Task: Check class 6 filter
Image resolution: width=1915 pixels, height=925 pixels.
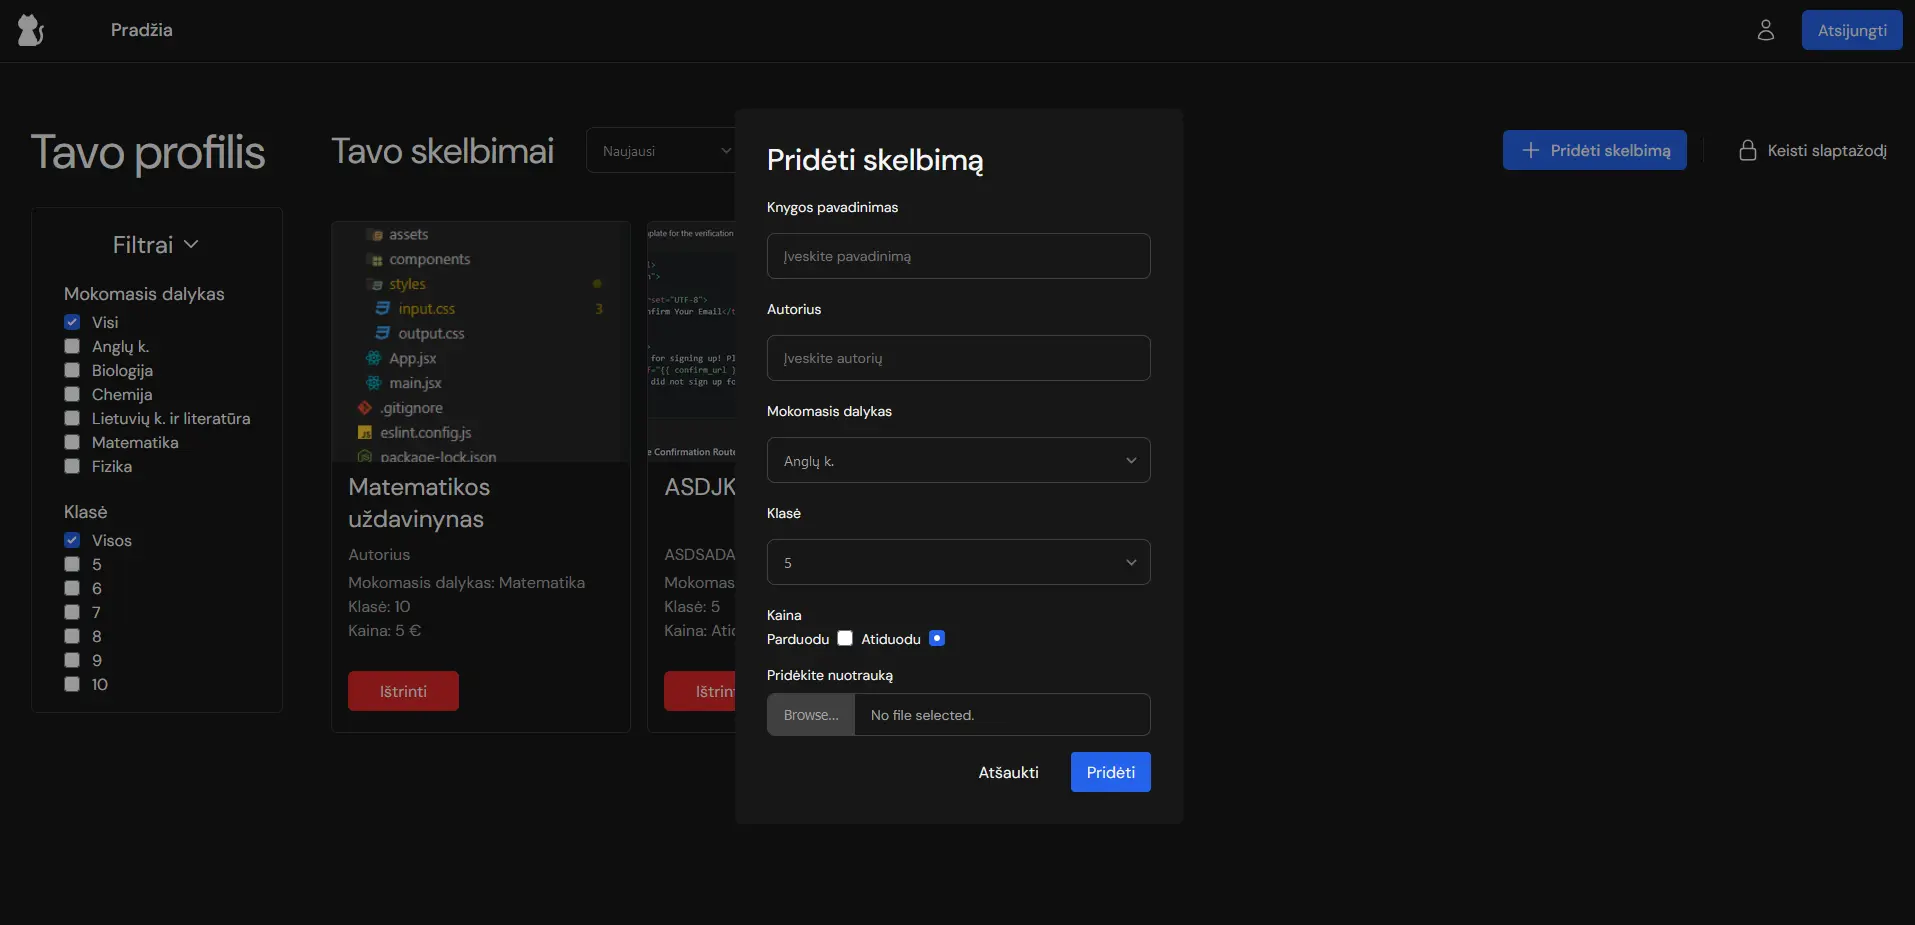Action: pyautogui.click(x=72, y=588)
